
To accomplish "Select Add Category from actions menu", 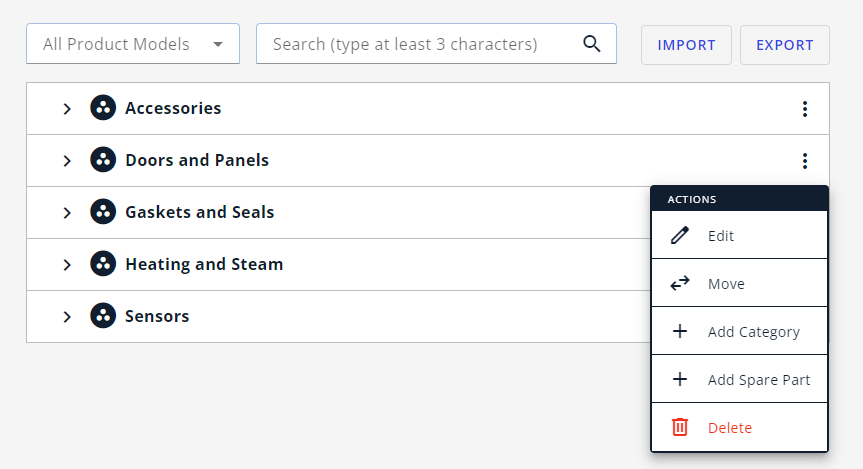I will [739, 331].
